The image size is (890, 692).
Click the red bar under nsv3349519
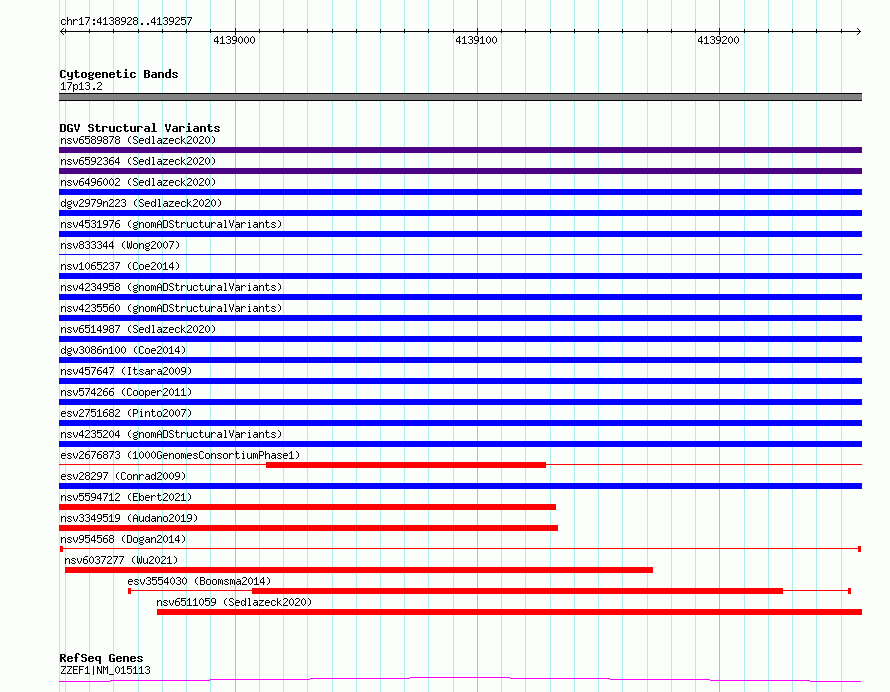(308, 528)
